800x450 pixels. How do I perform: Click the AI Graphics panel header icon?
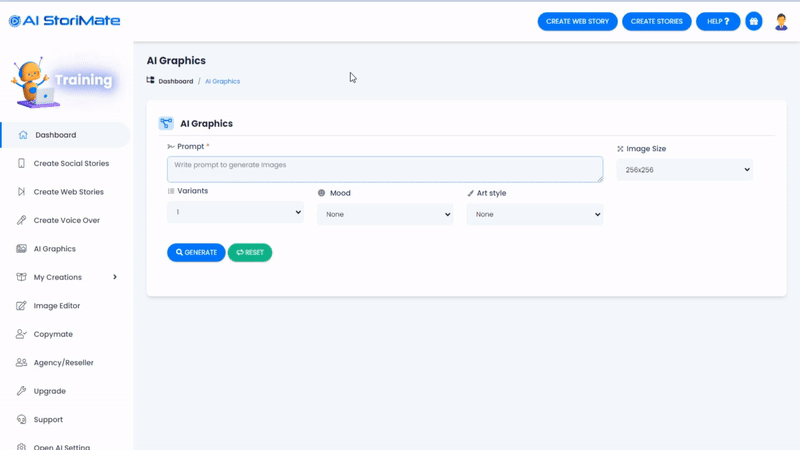(166, 123)
